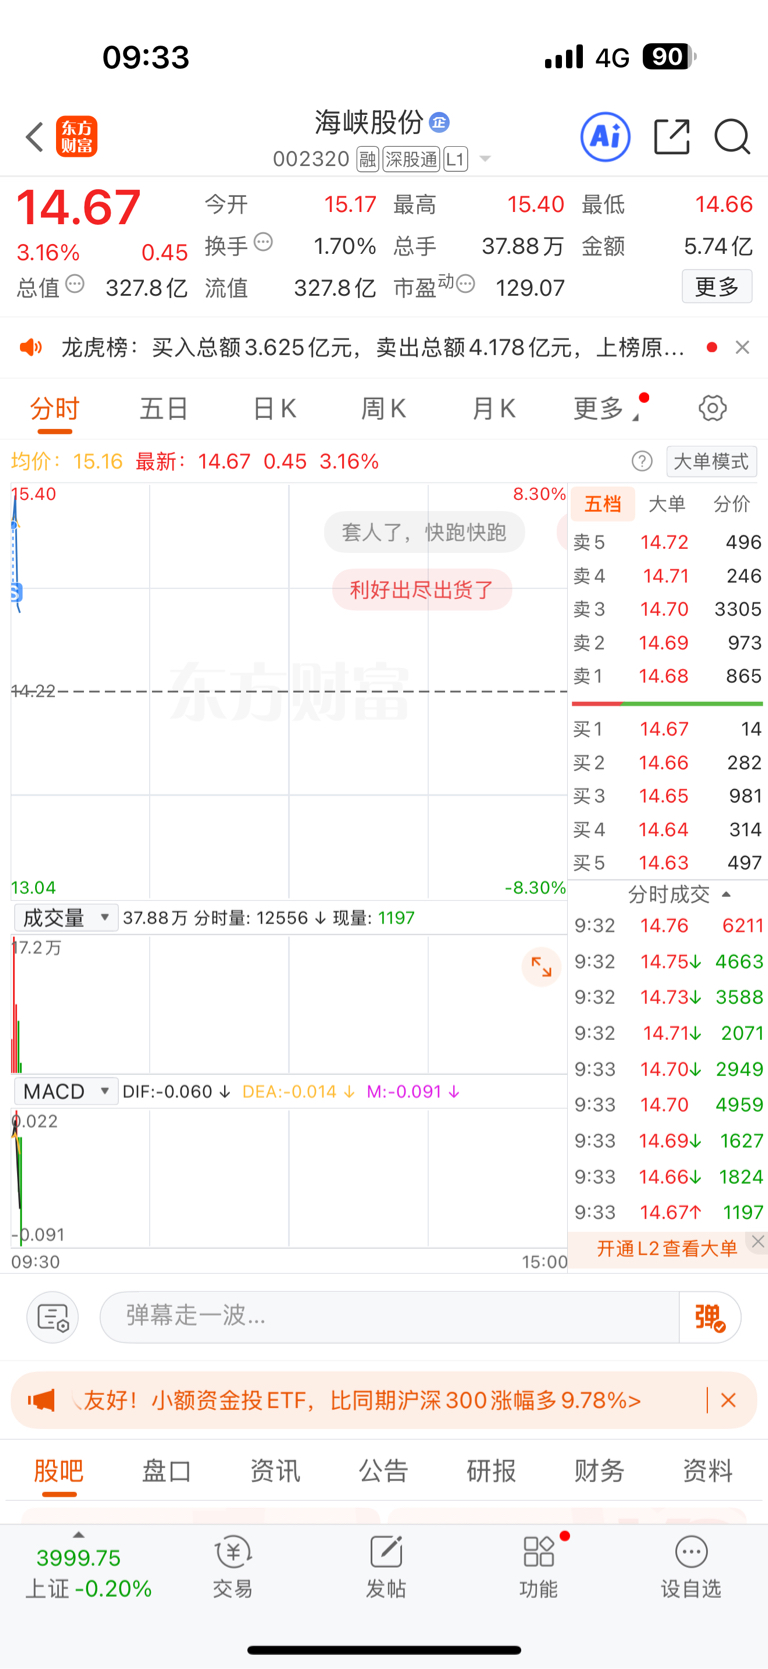
Task: Open the 财务 tab
Action: pos(600,1470)
